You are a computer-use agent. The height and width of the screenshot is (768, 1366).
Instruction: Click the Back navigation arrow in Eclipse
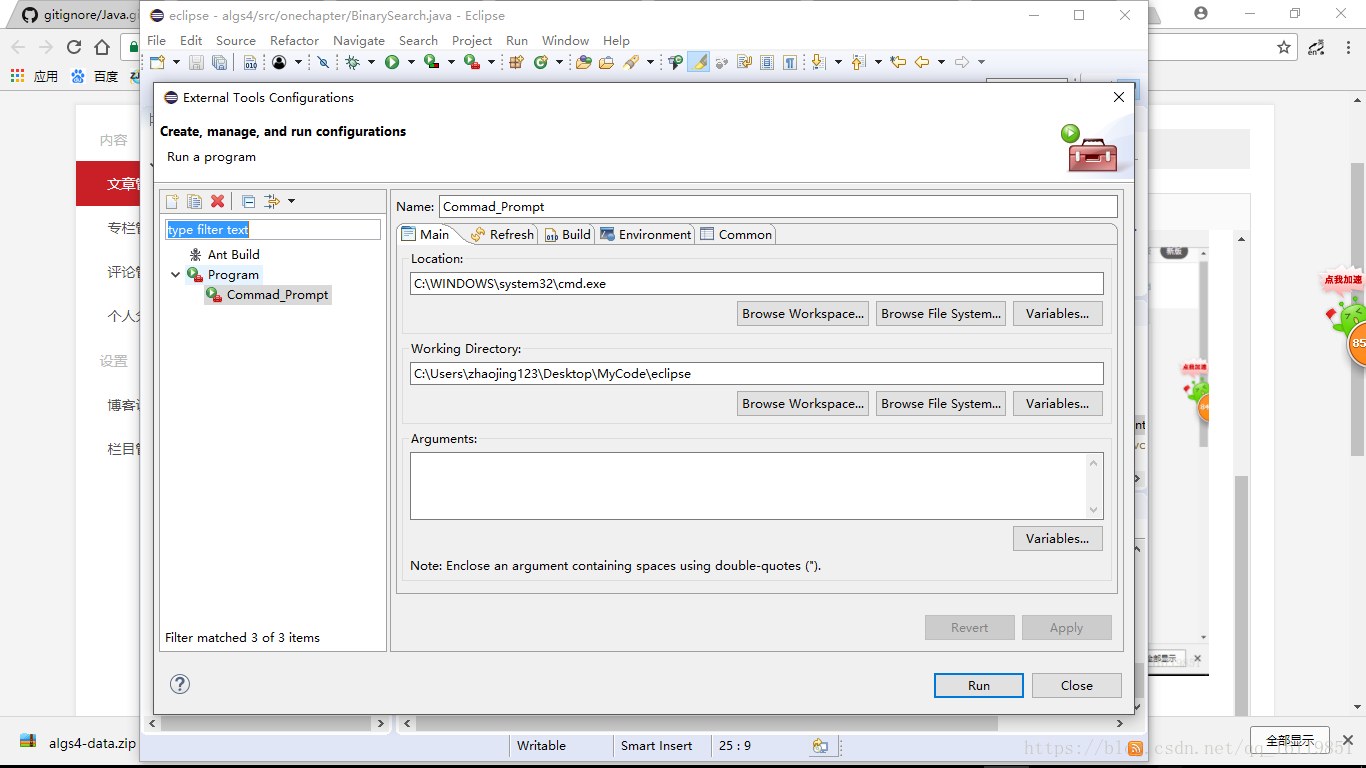922,62
